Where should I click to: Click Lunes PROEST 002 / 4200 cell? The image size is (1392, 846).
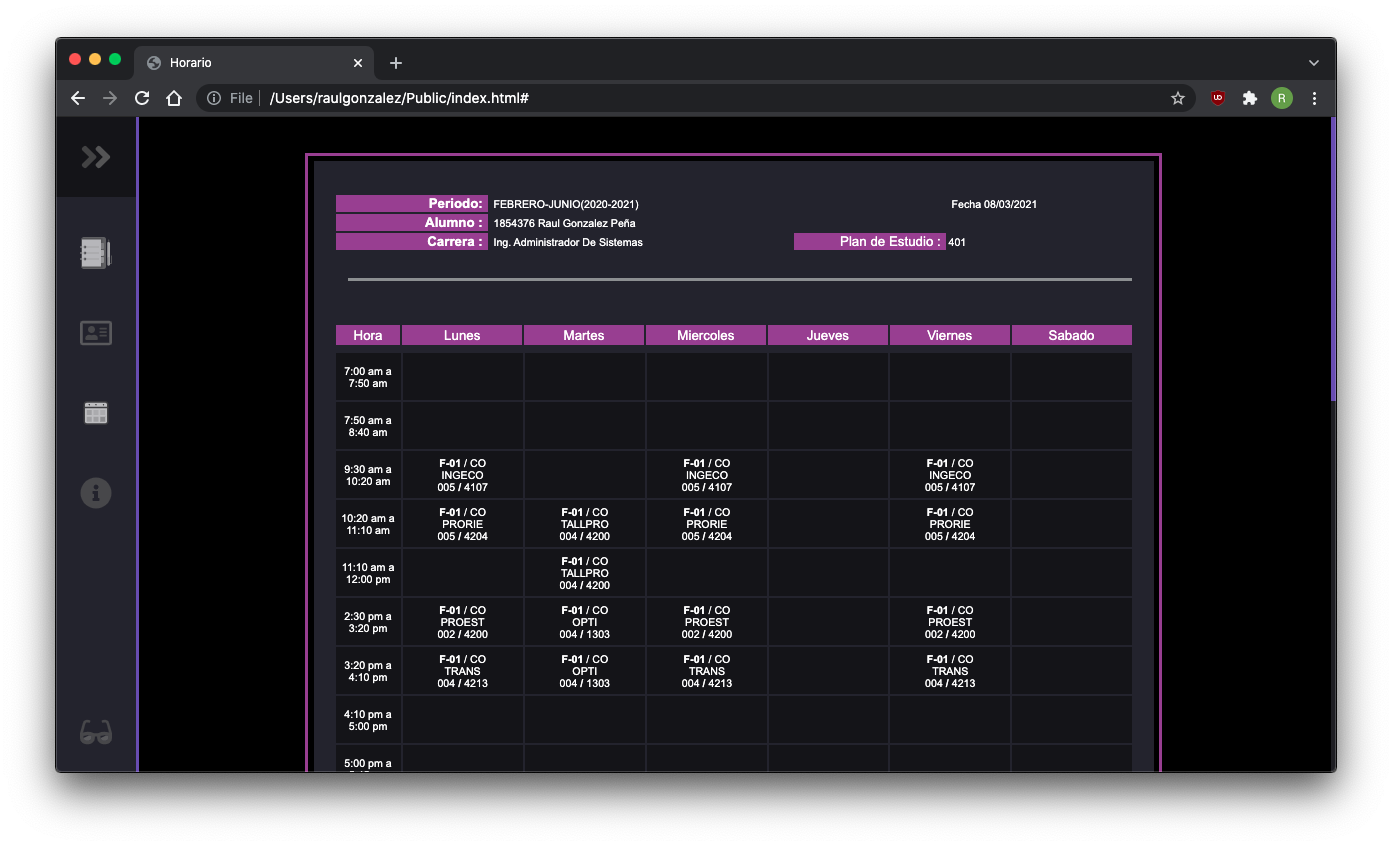[462, 622]
